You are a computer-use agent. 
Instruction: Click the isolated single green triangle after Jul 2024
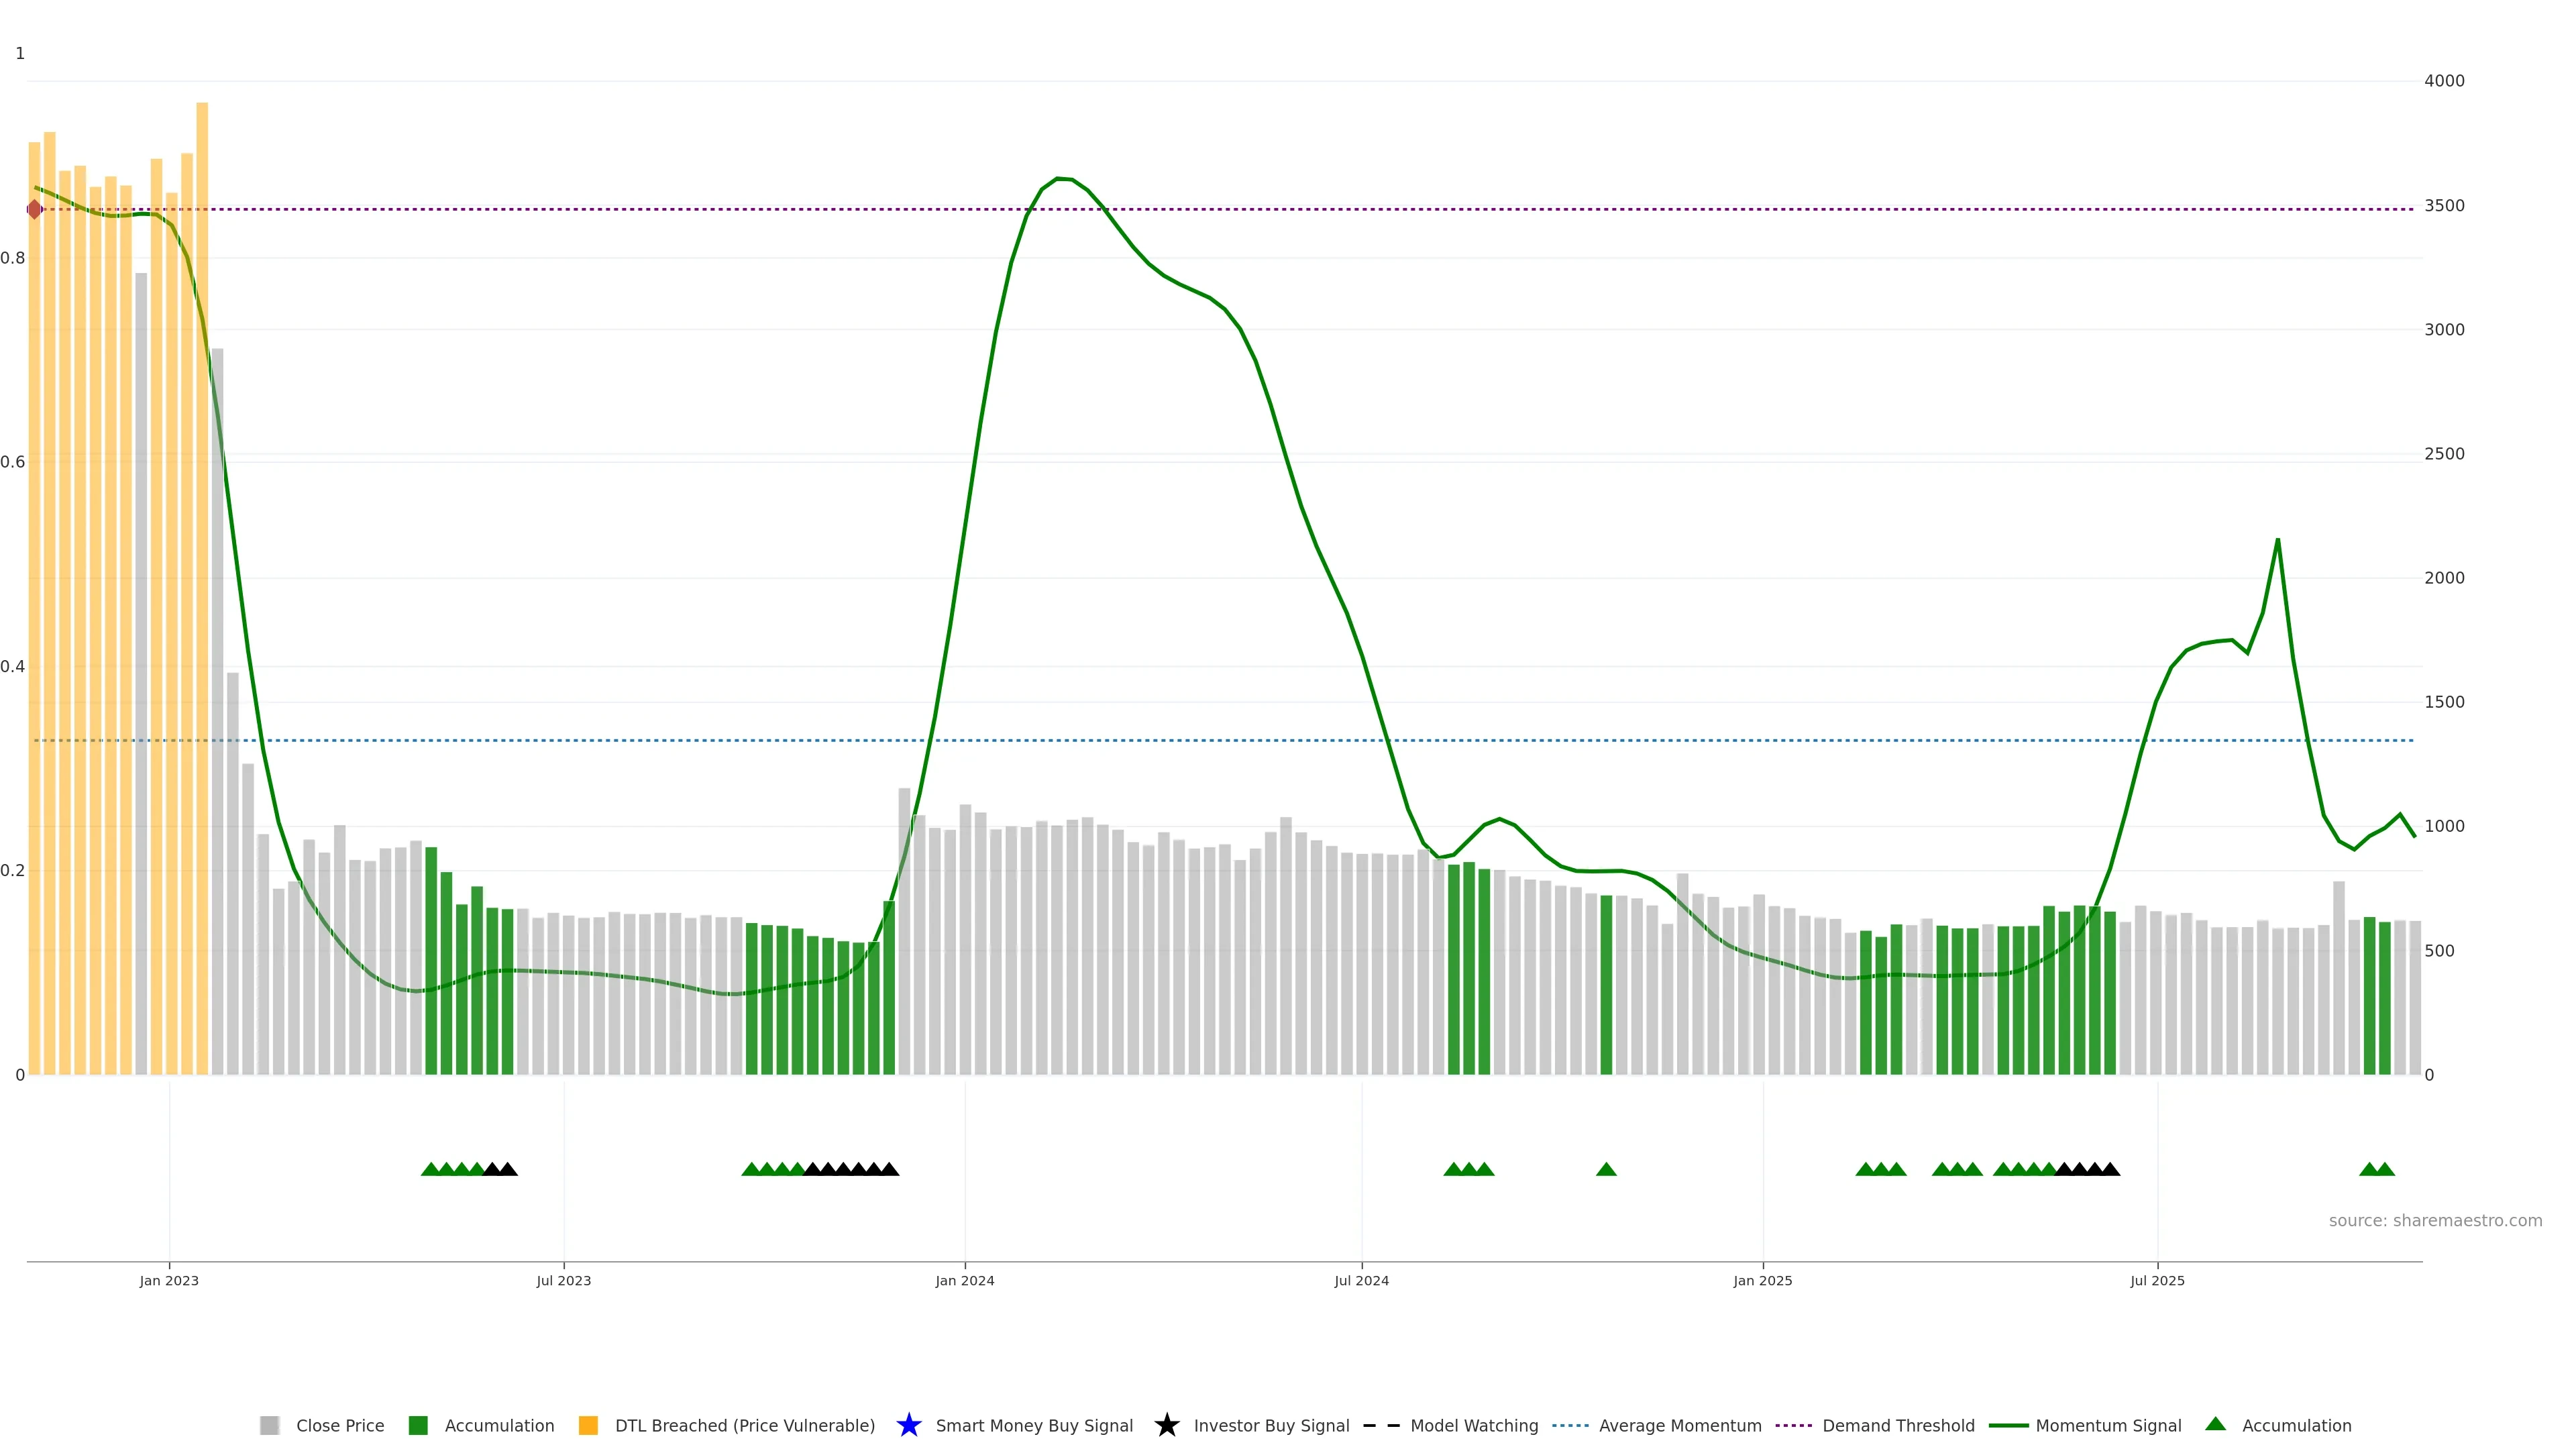(1606, 1169)
